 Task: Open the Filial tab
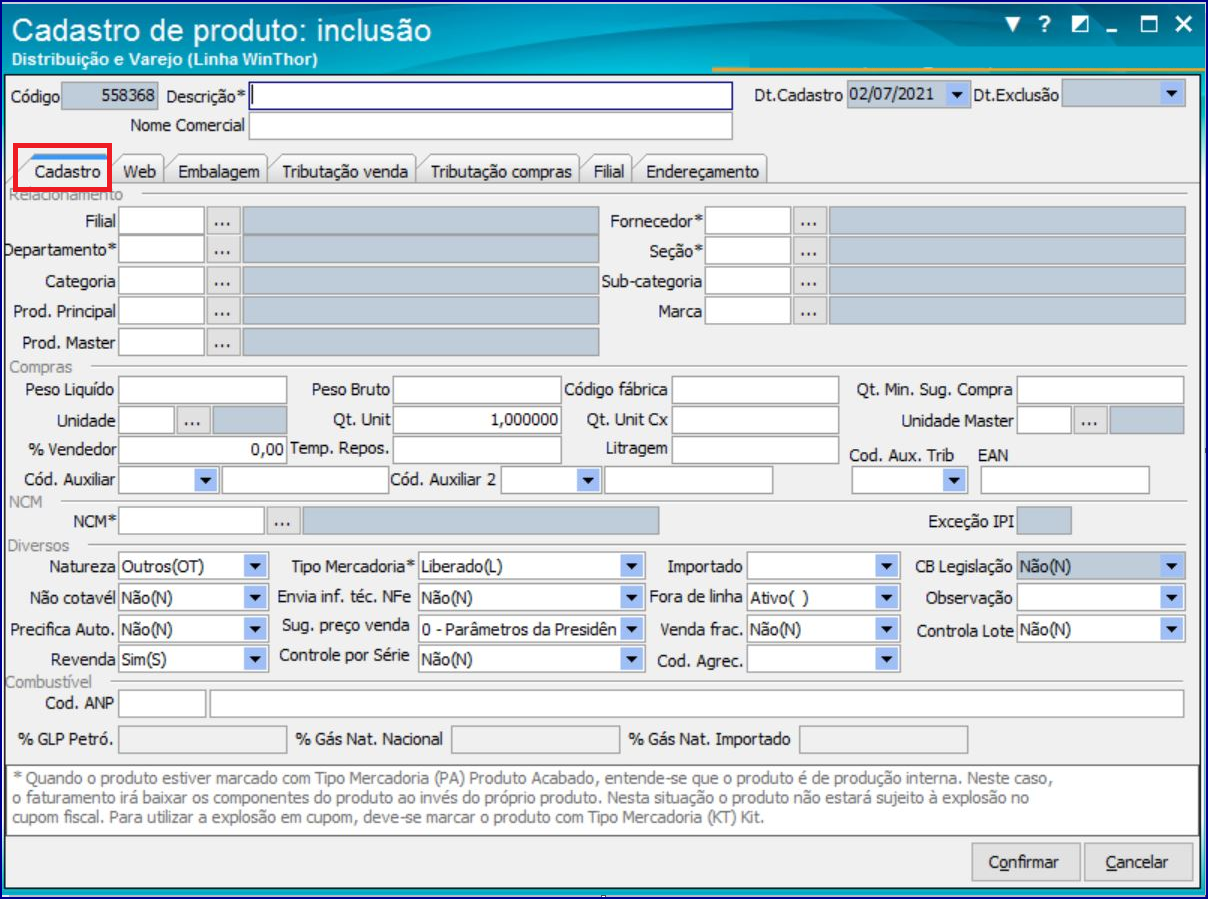tap(608, 172)
